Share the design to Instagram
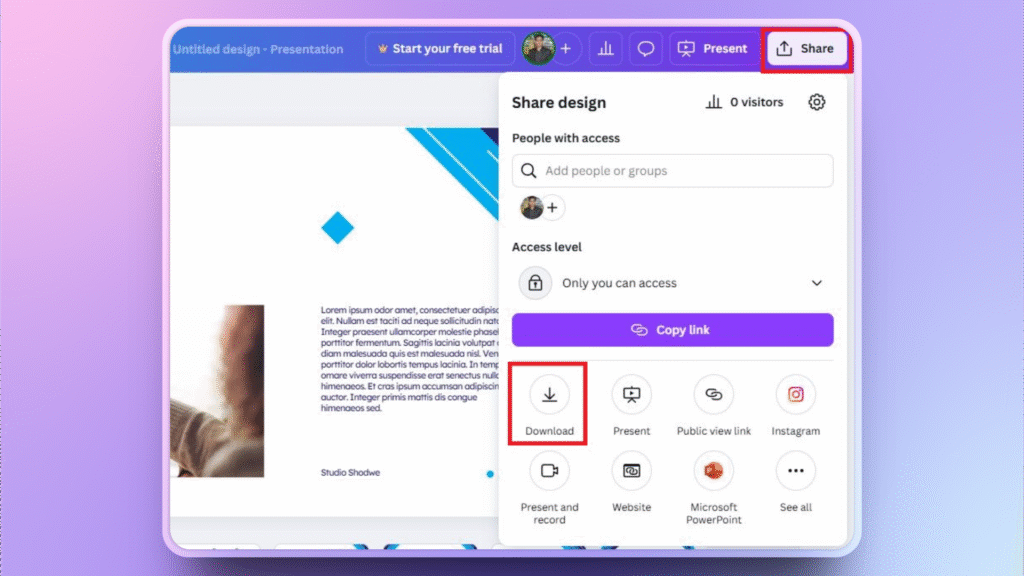This screenshot has height=576, width=1024. (x=795, y=395)
